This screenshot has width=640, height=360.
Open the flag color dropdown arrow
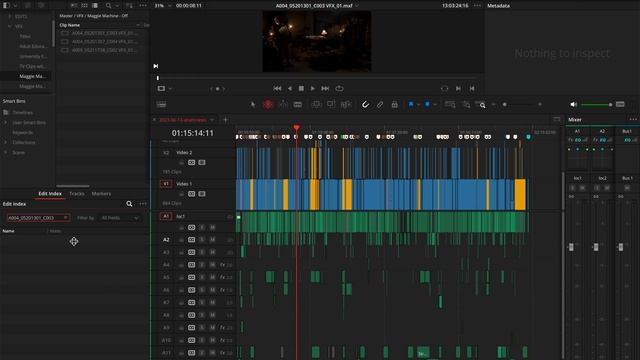(x=418, y=105)
